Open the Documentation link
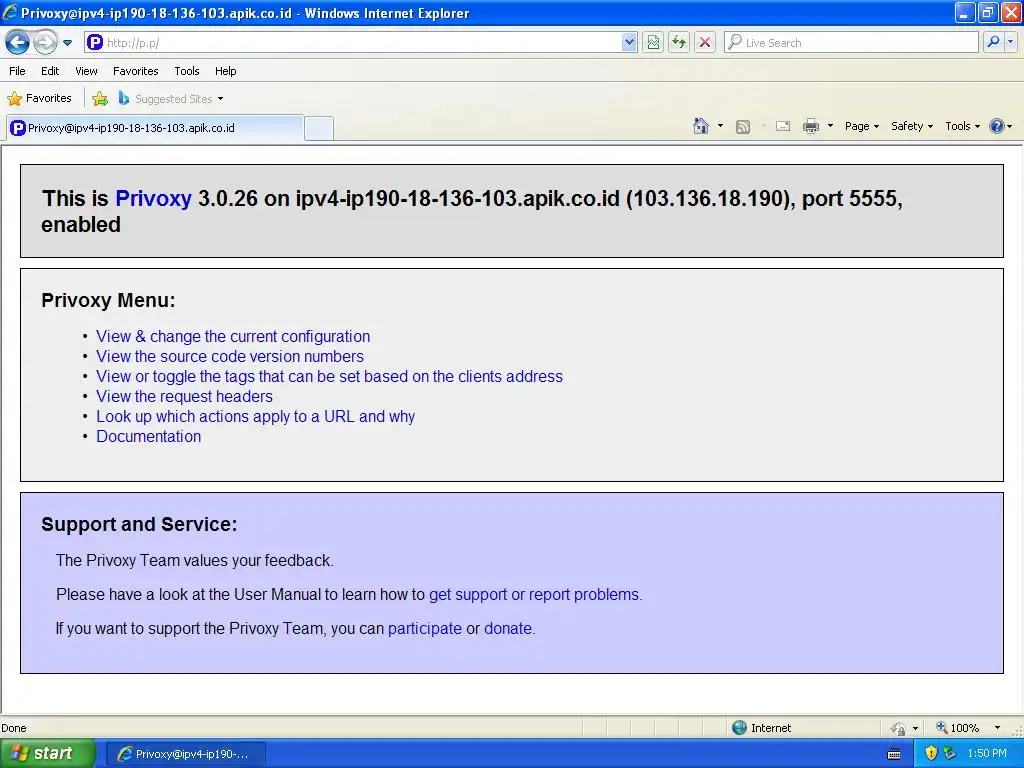Screen dimensions: 1024x768 pyautogui.click(x=149, y=436)
